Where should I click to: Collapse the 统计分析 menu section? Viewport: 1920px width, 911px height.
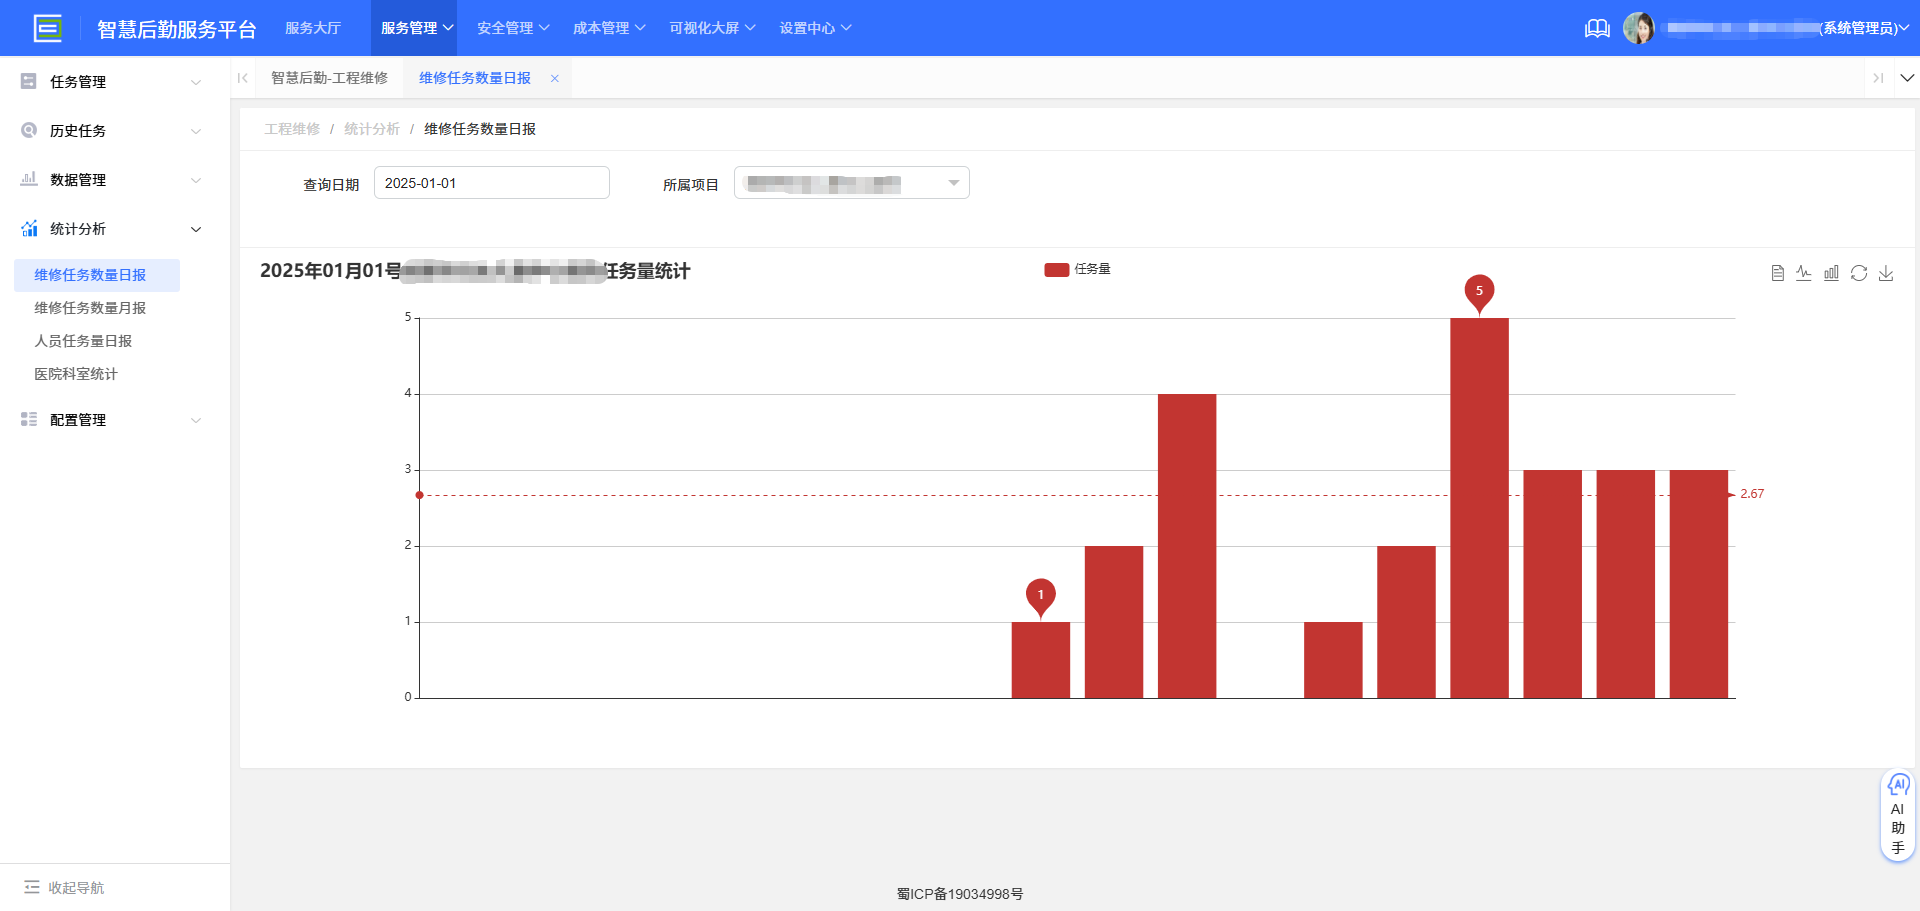point(196,229)
